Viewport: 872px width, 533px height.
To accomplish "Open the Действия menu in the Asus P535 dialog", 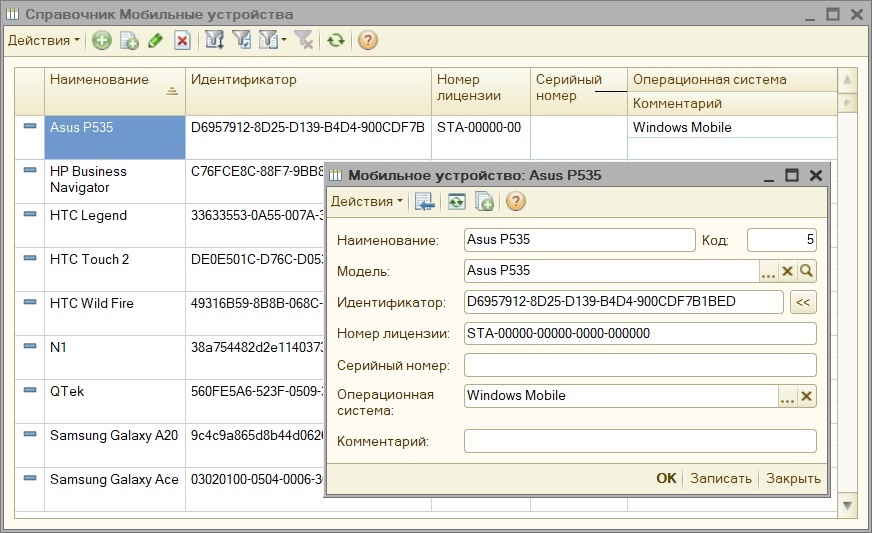I will (x=366, y=201).
